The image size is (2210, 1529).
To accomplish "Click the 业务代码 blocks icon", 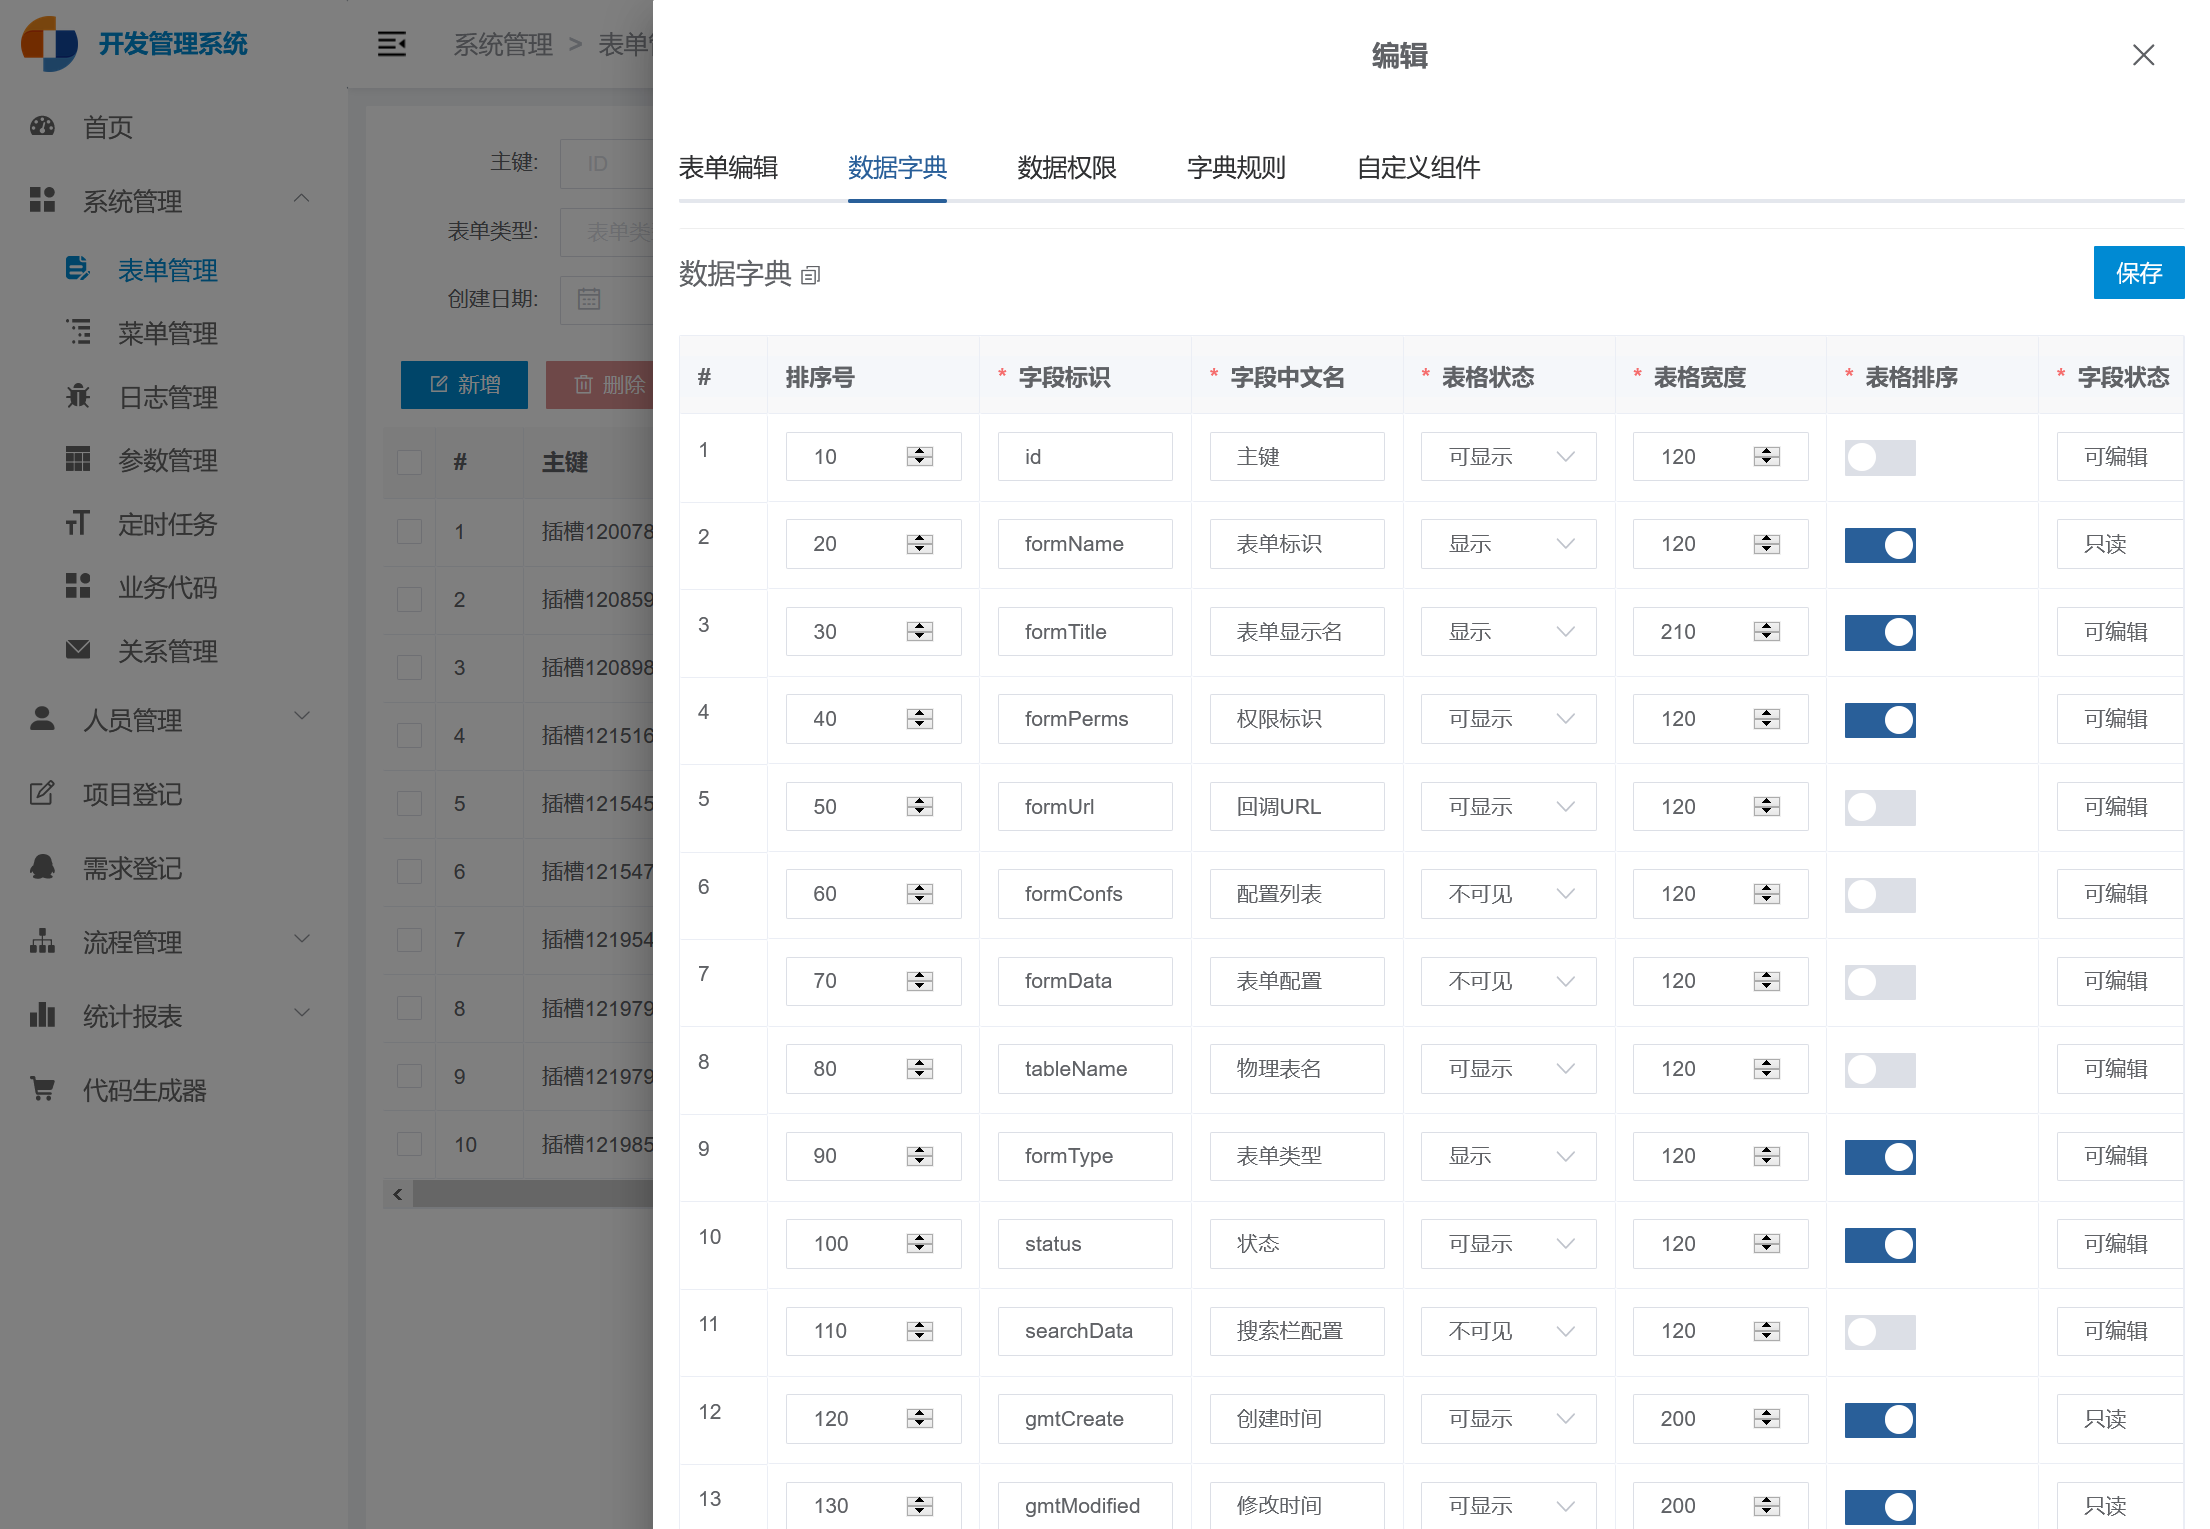I will click(77, 586).
